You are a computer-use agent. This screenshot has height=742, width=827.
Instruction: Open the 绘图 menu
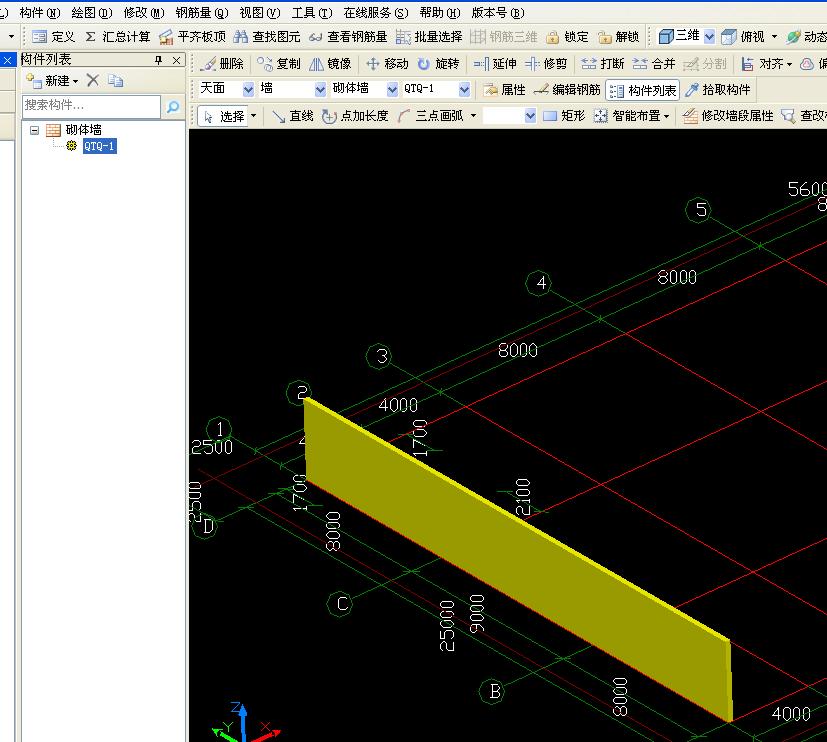click(x=92, y=12)
